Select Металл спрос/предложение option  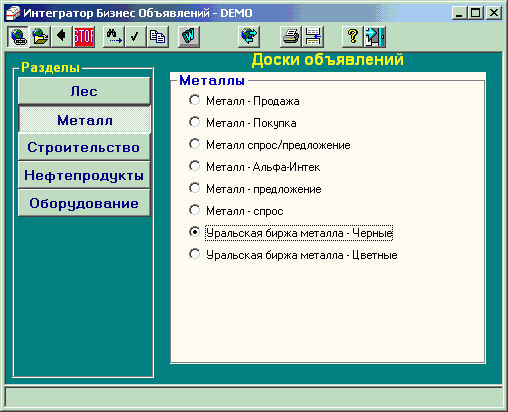[x=270, y=144]
